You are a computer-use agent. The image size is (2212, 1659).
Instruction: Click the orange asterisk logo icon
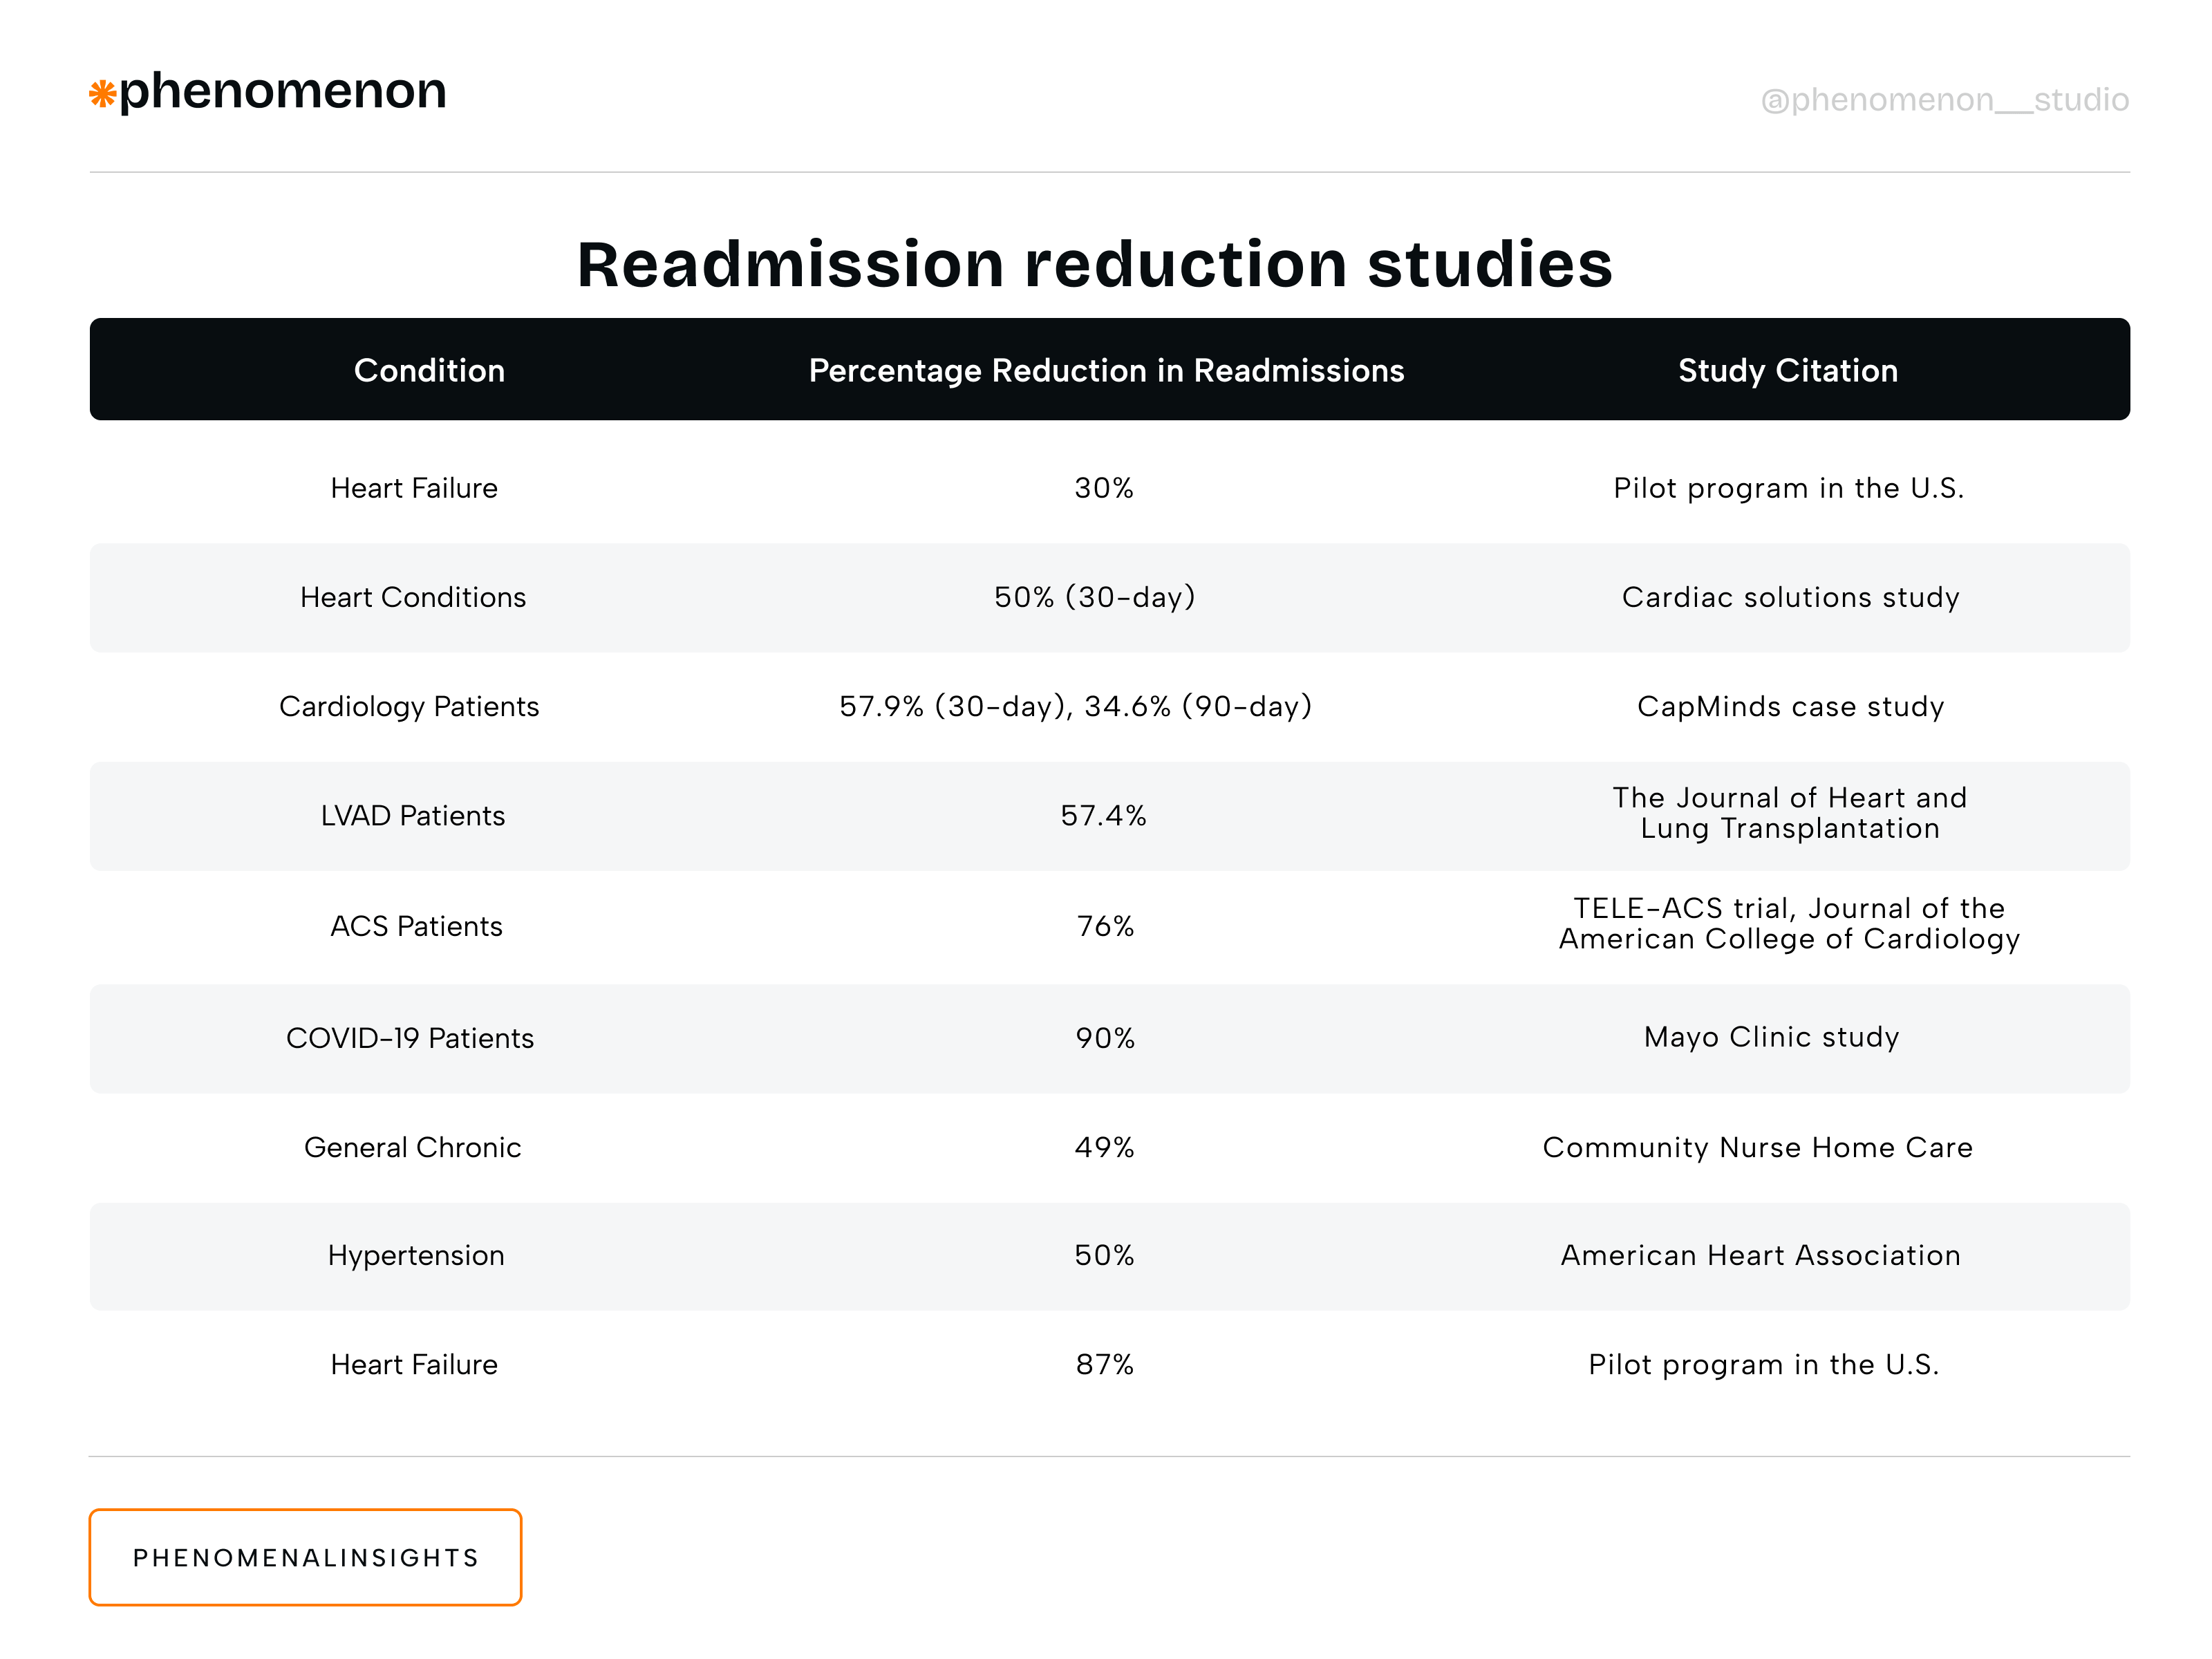point(102,95)
